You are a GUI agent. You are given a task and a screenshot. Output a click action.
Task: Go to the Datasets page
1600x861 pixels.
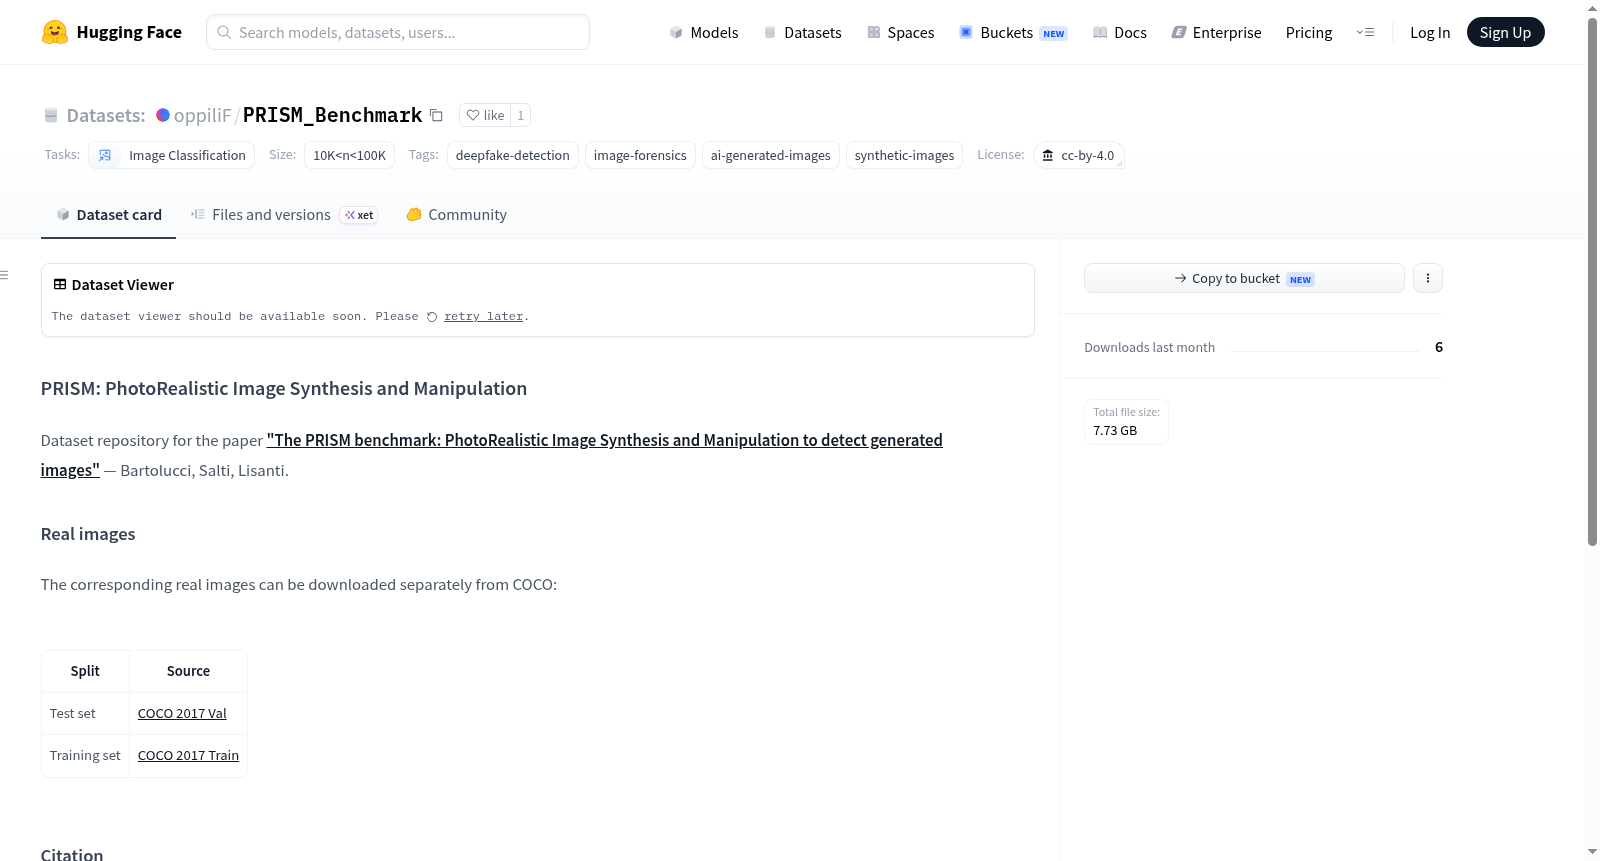tap(802, 32)
